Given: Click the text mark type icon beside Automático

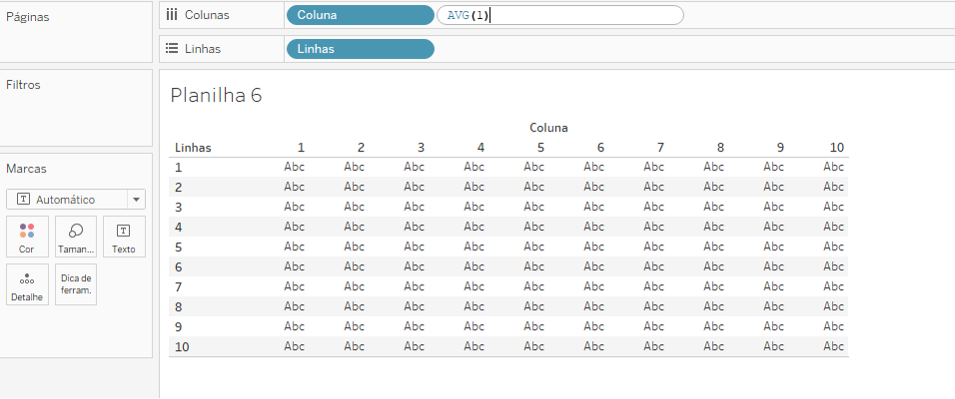Looking at the screenshot, I should click(x=24, y=200).
